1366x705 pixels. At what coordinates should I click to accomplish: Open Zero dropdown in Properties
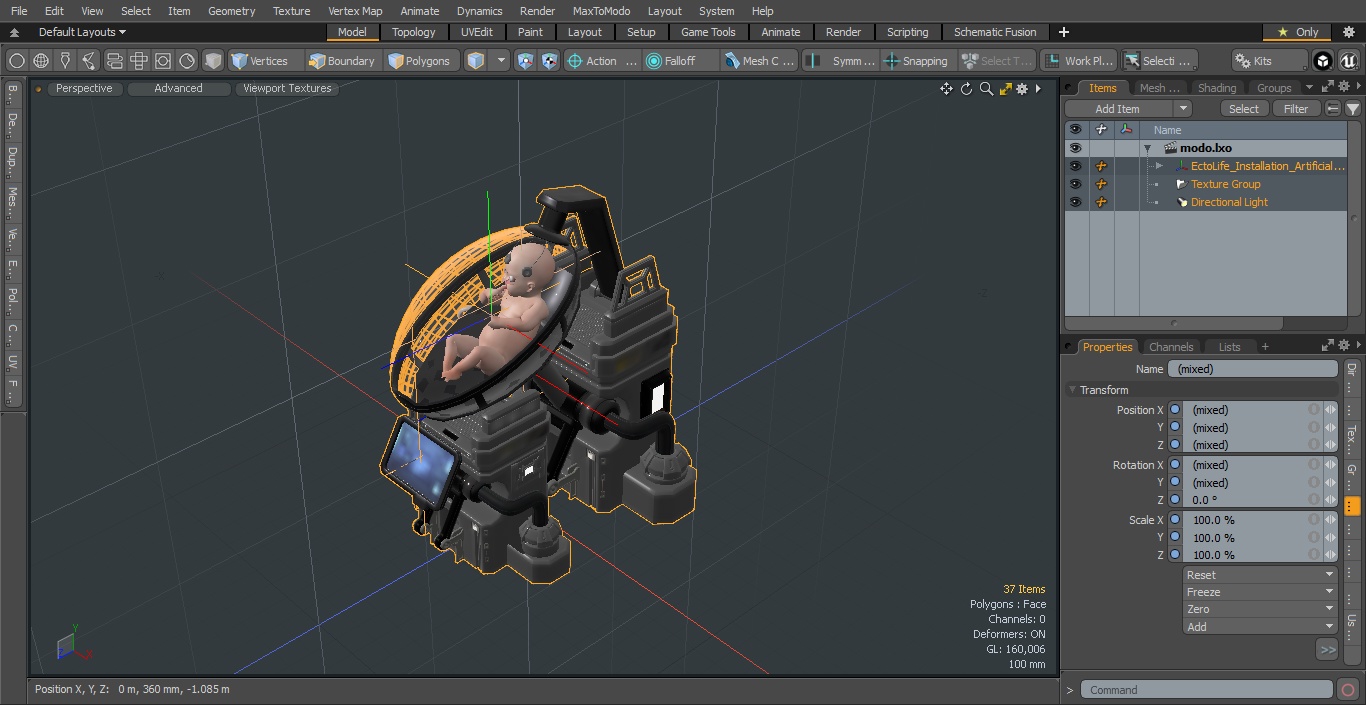point(1260,609)
